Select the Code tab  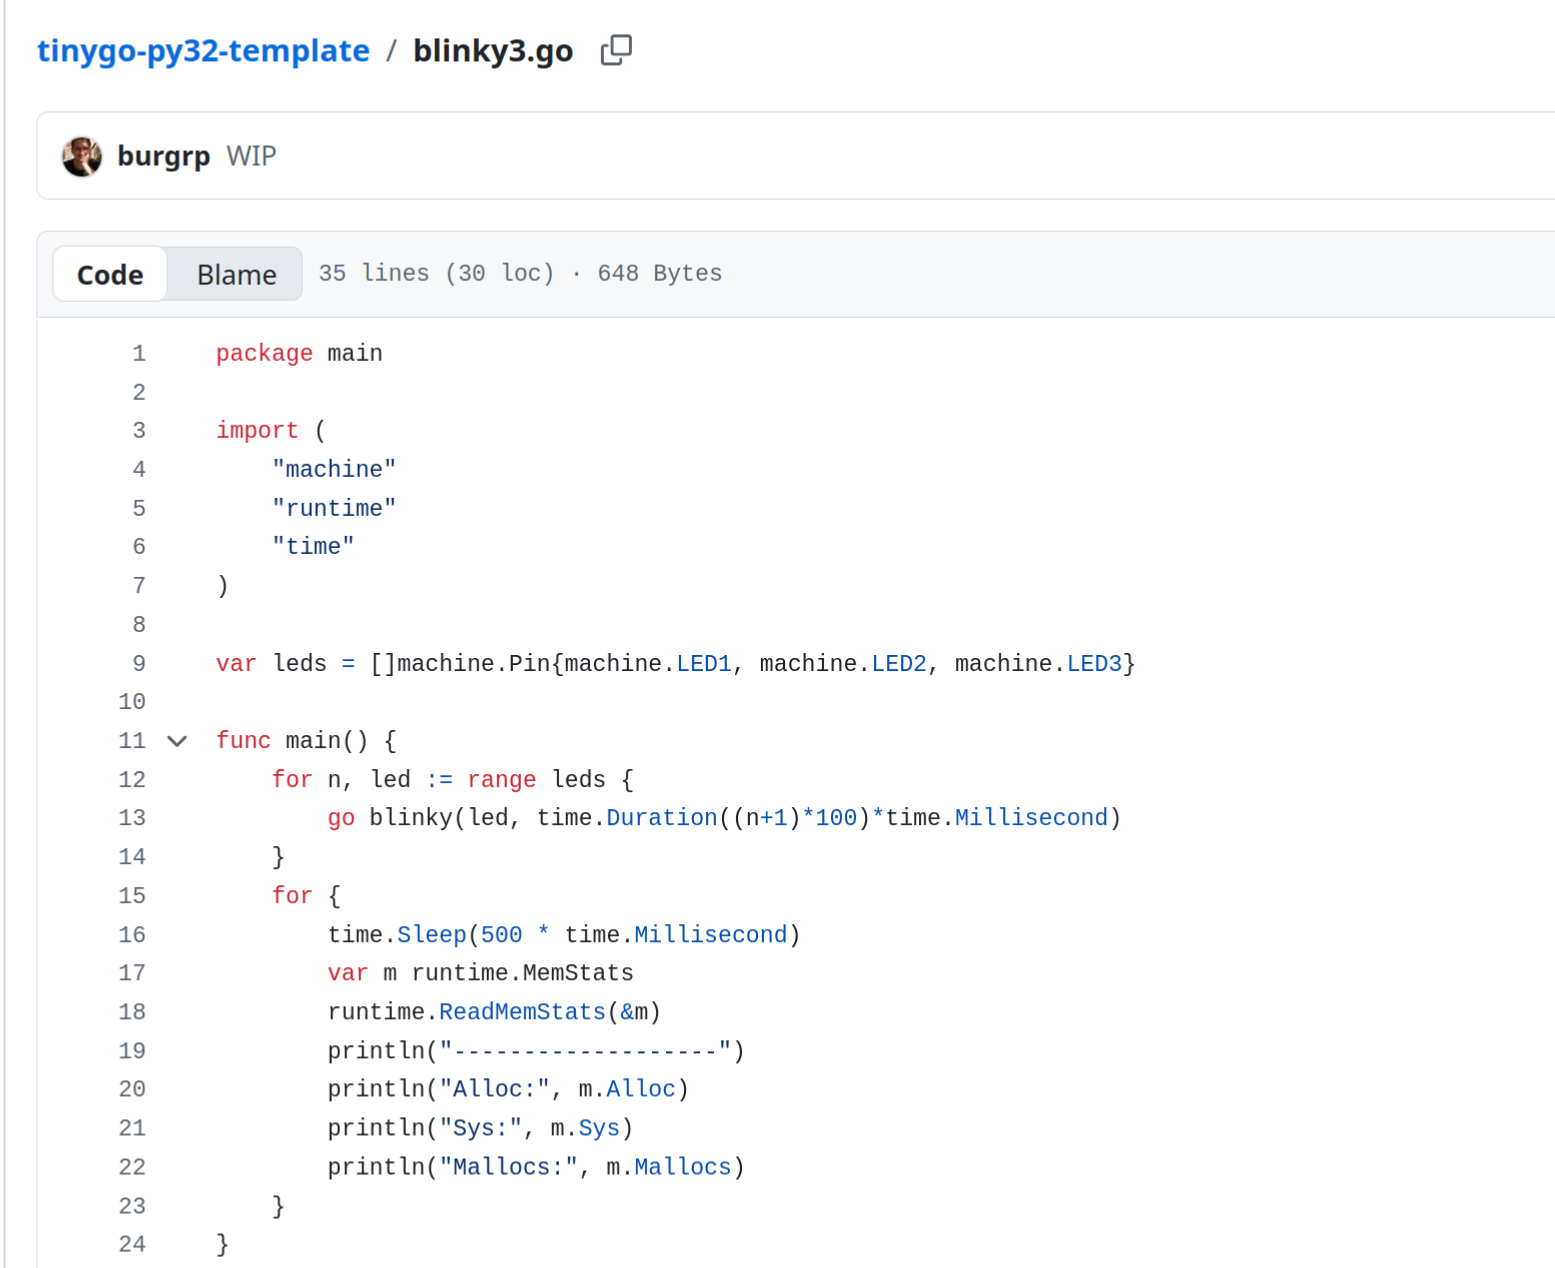pos(110,274)
